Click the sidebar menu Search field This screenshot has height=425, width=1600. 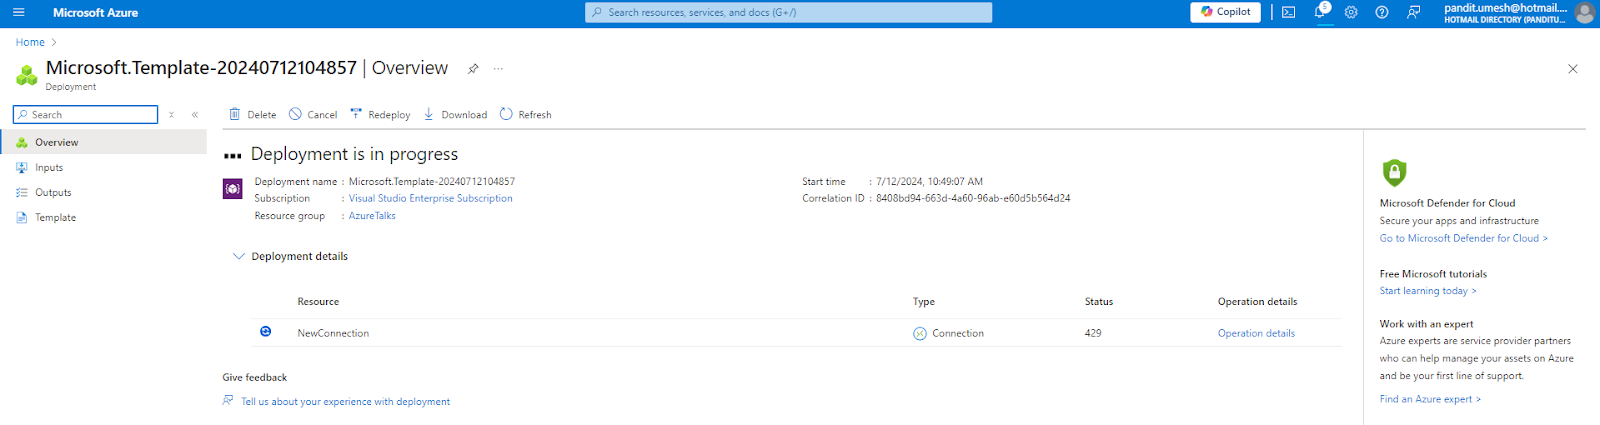(x=85, y=115)
